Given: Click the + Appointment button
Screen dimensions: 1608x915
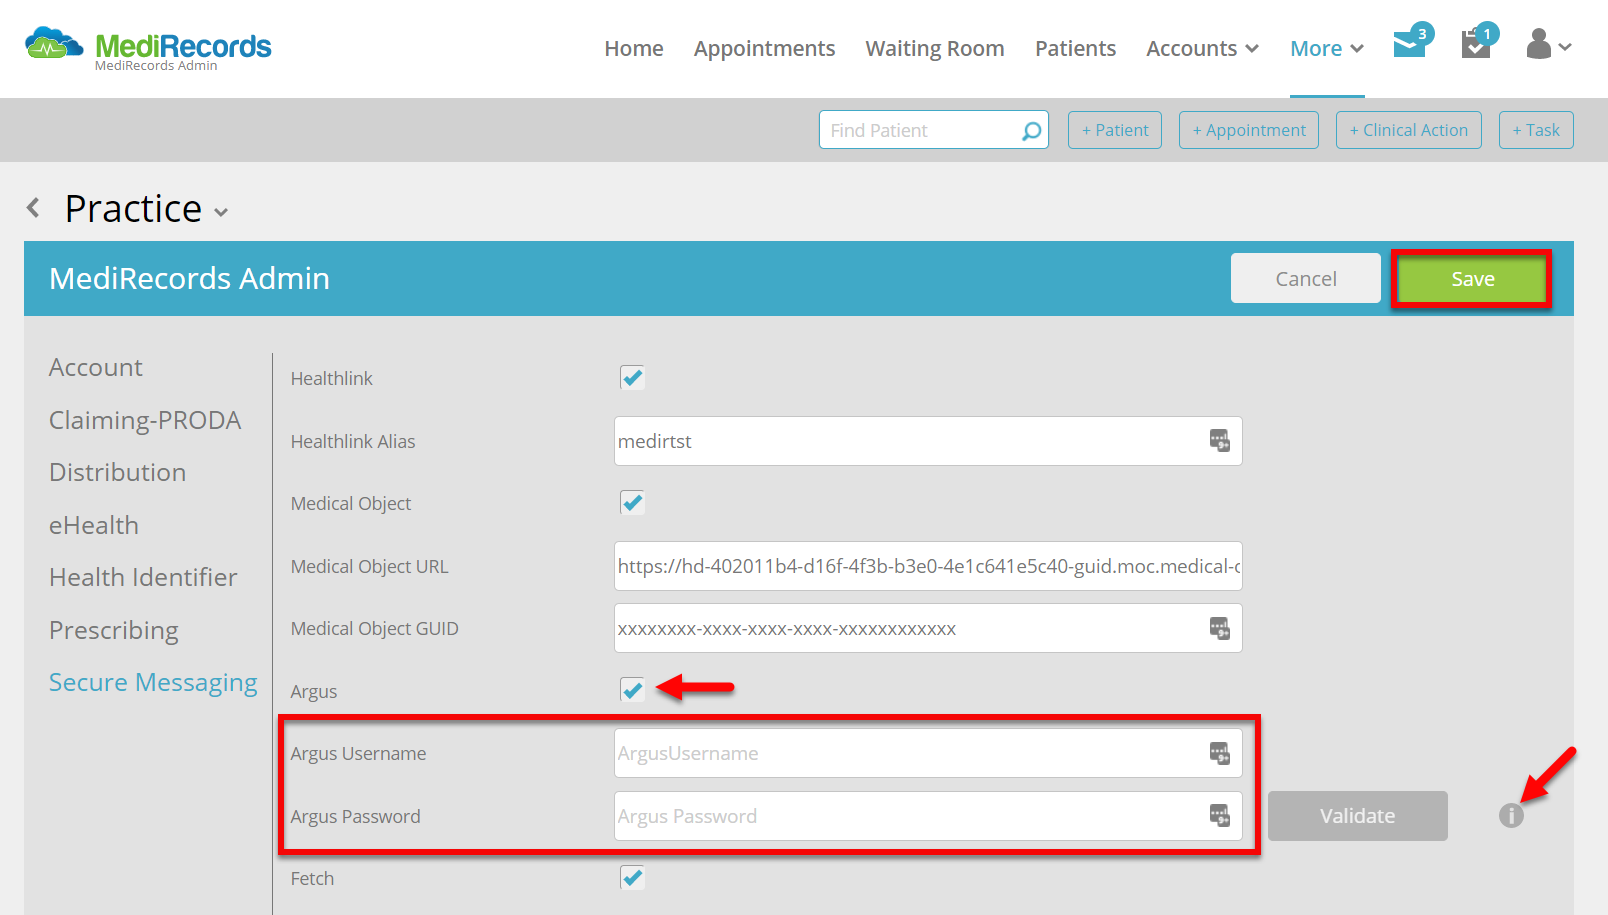Looking at the screenshot, I should coord(1249,130).
